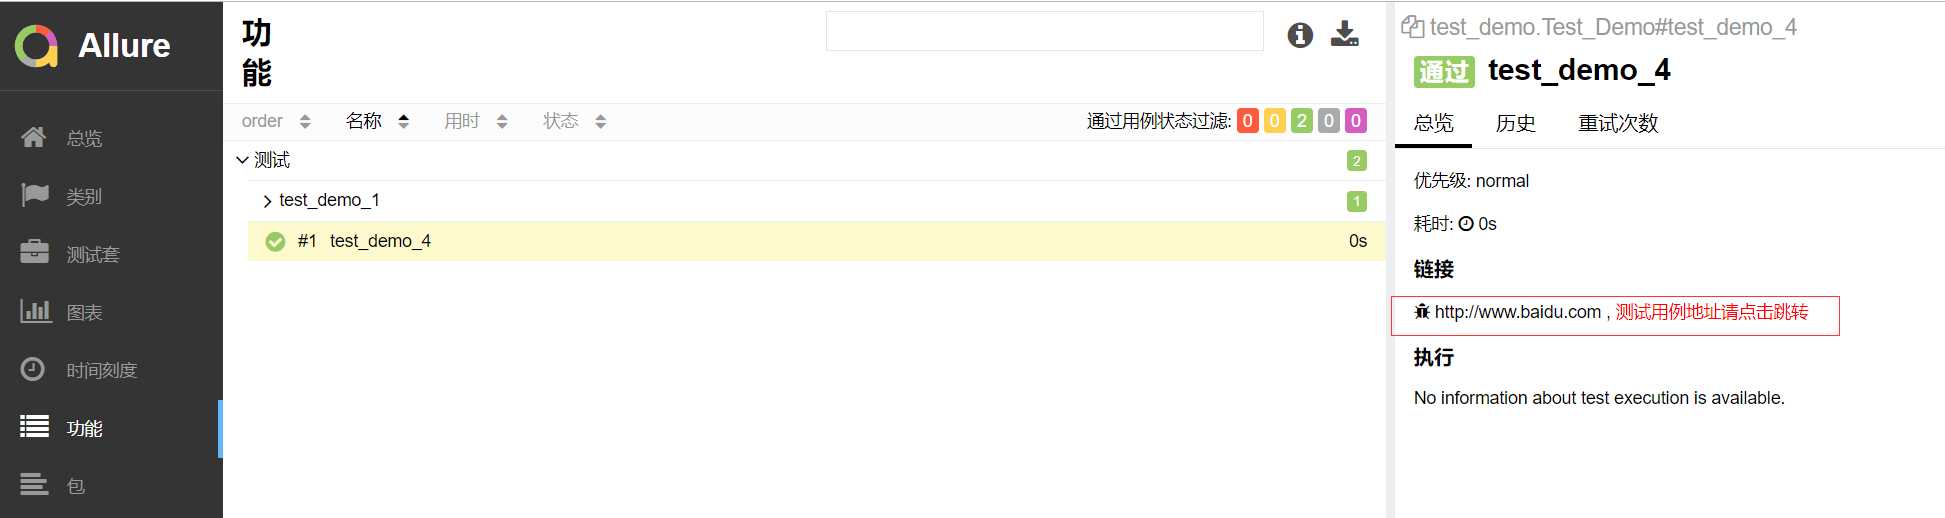Toggle the yellow broken status filter
1945x518 pixels.
1275,121
